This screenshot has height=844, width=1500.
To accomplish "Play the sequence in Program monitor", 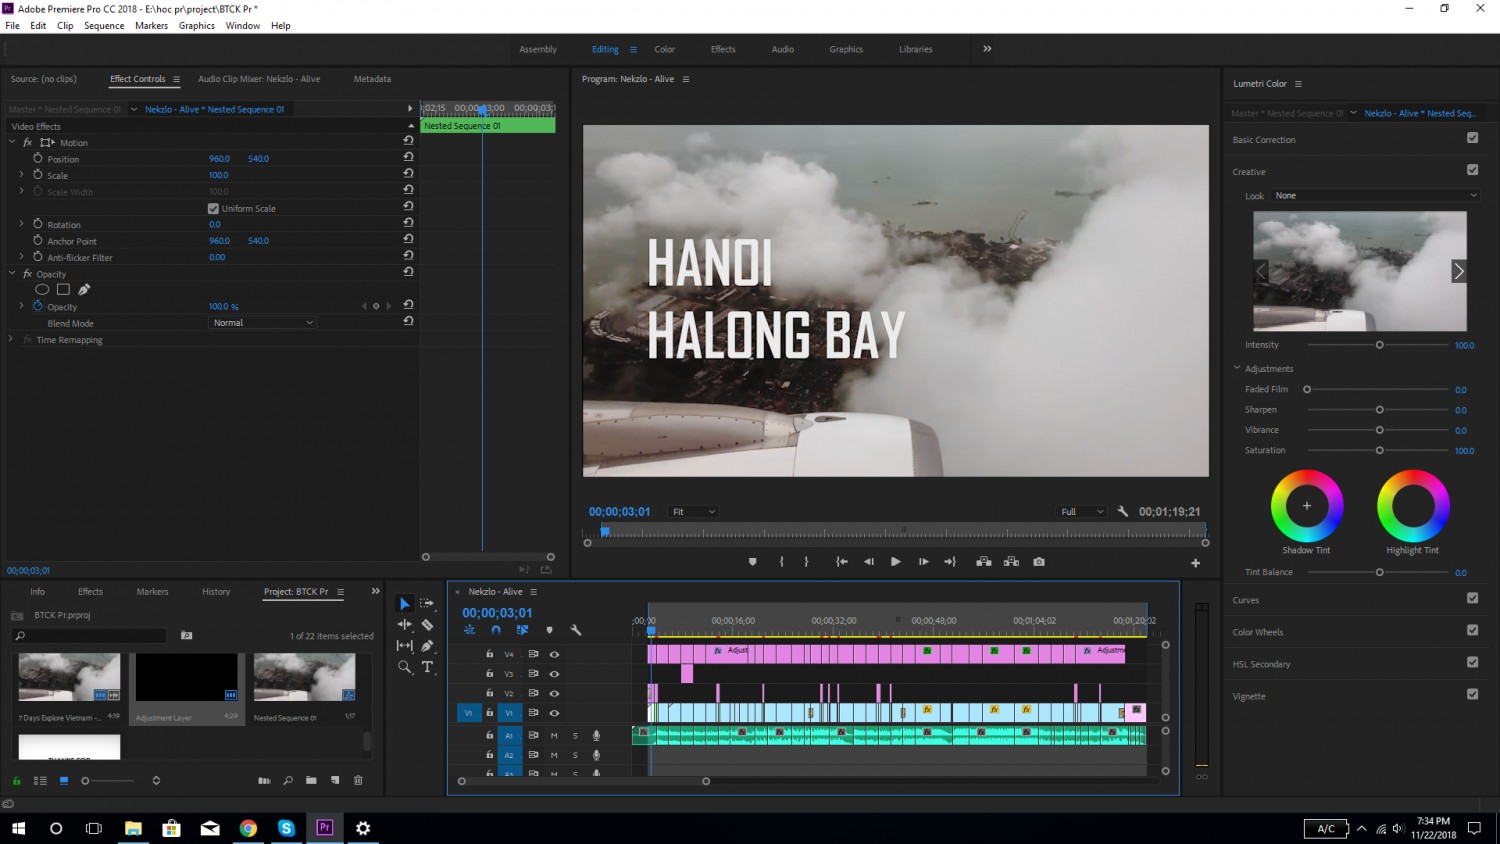I will click(x=895, y=562).
